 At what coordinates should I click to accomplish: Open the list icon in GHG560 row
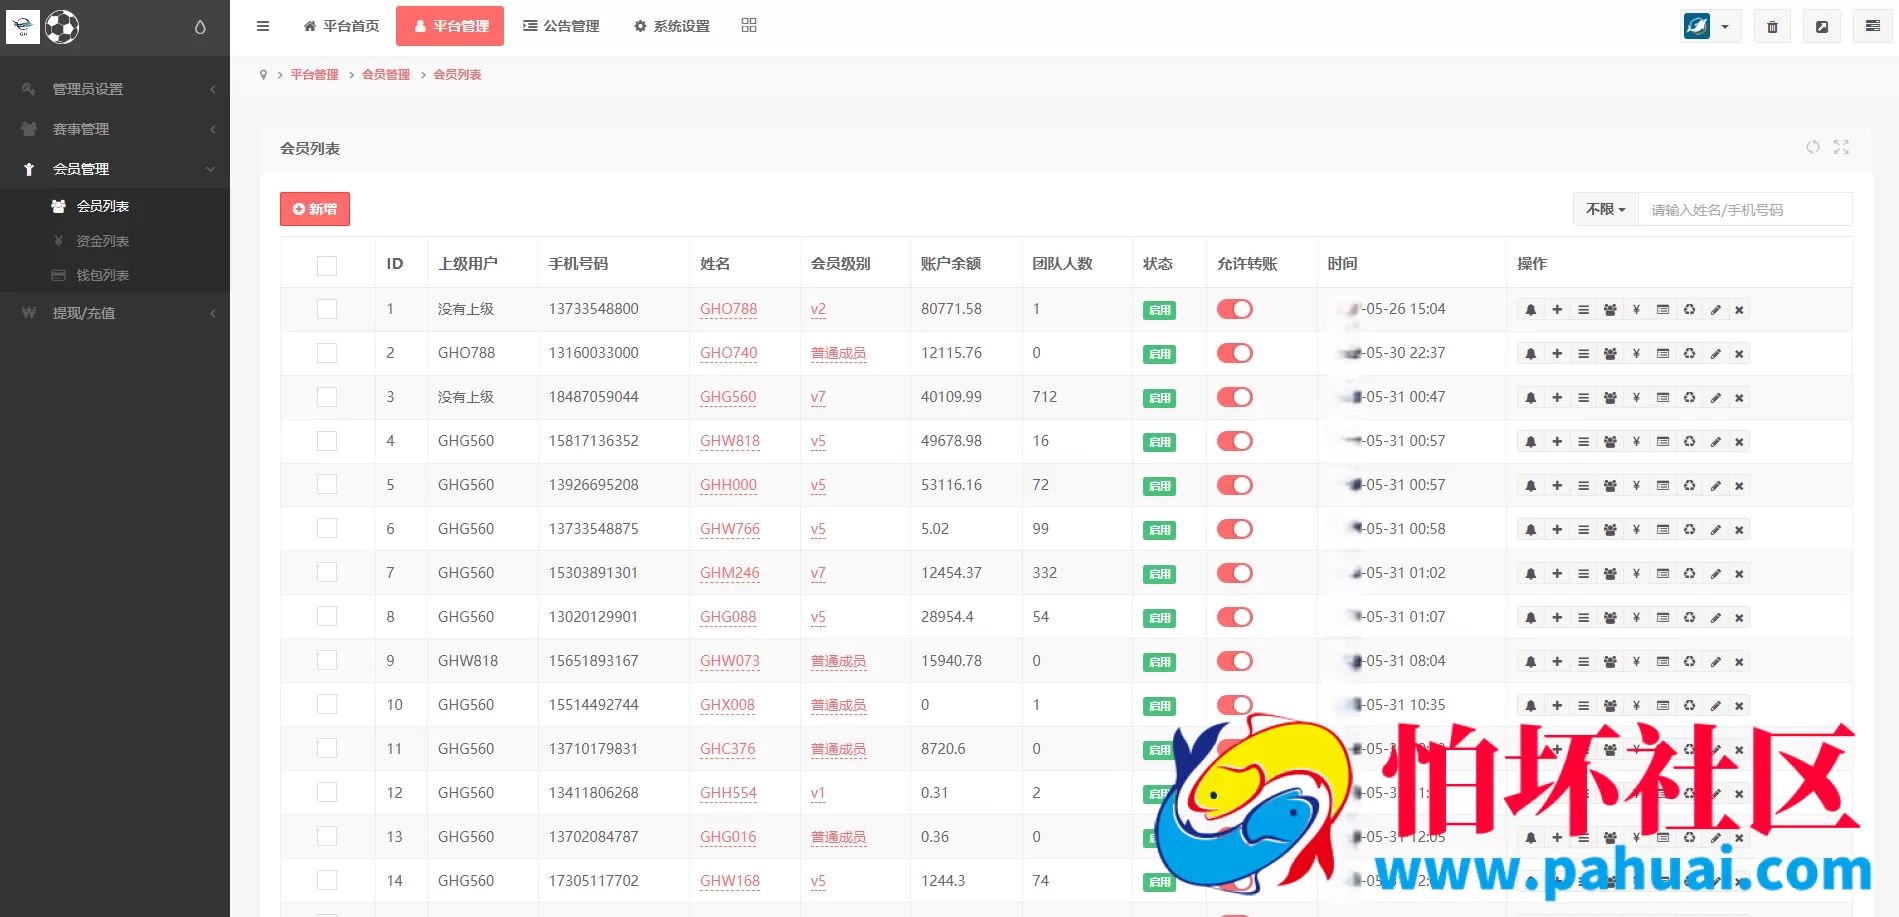[x=1583, y=398]
